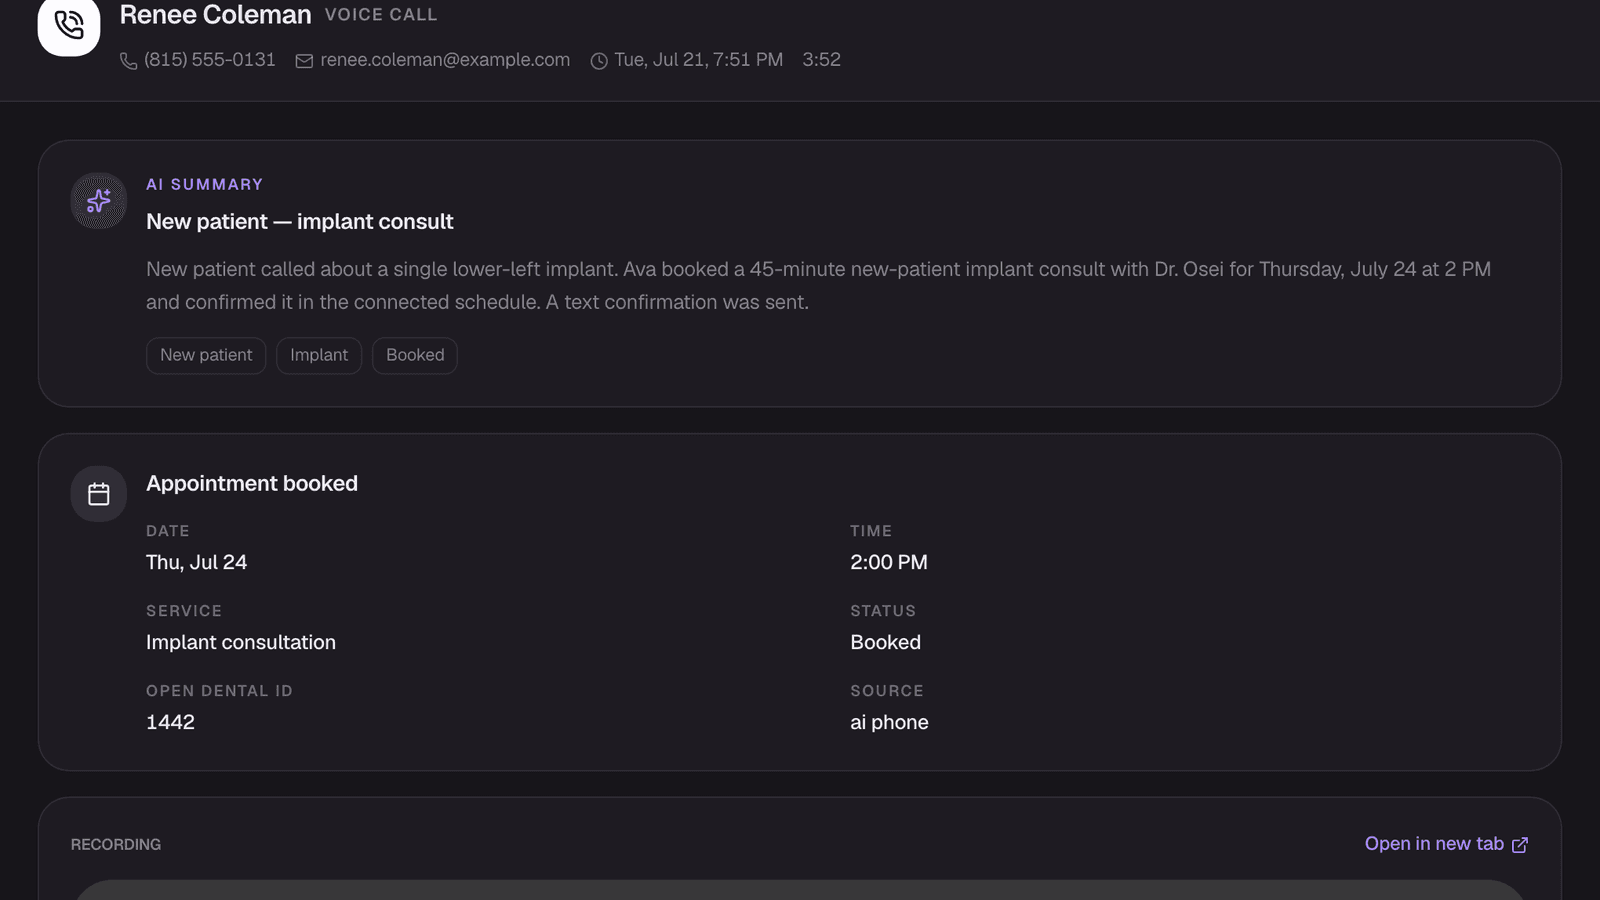Click the SOURCE field label
Screen dimensions: 1600x900
coord(887,691)
